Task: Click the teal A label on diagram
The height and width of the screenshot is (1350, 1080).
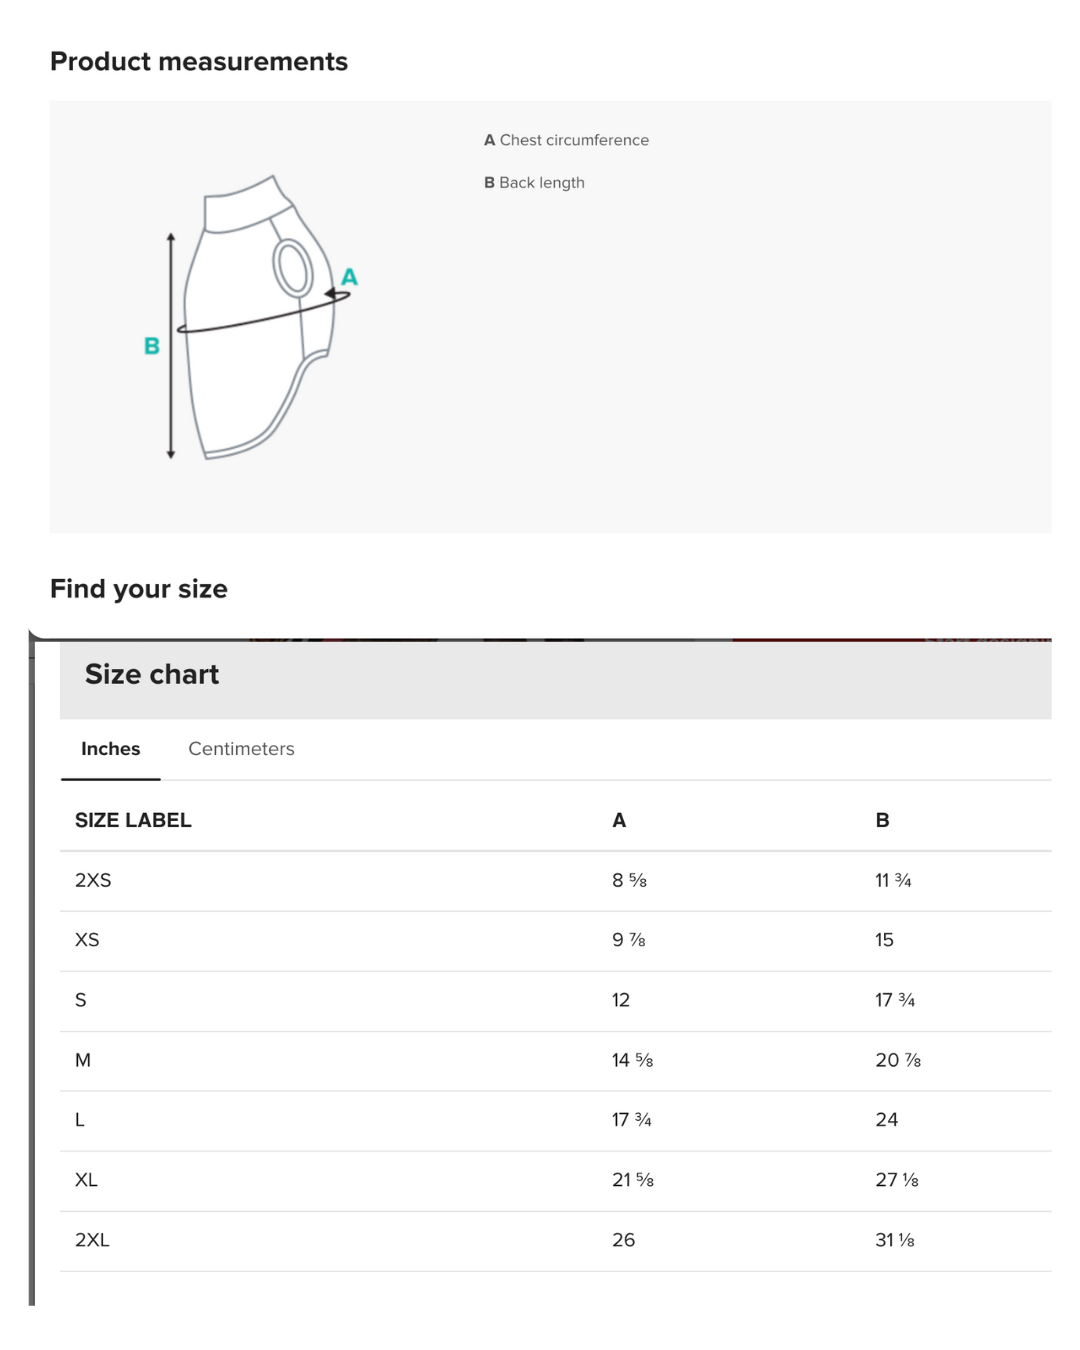Action: coord(349,277)
